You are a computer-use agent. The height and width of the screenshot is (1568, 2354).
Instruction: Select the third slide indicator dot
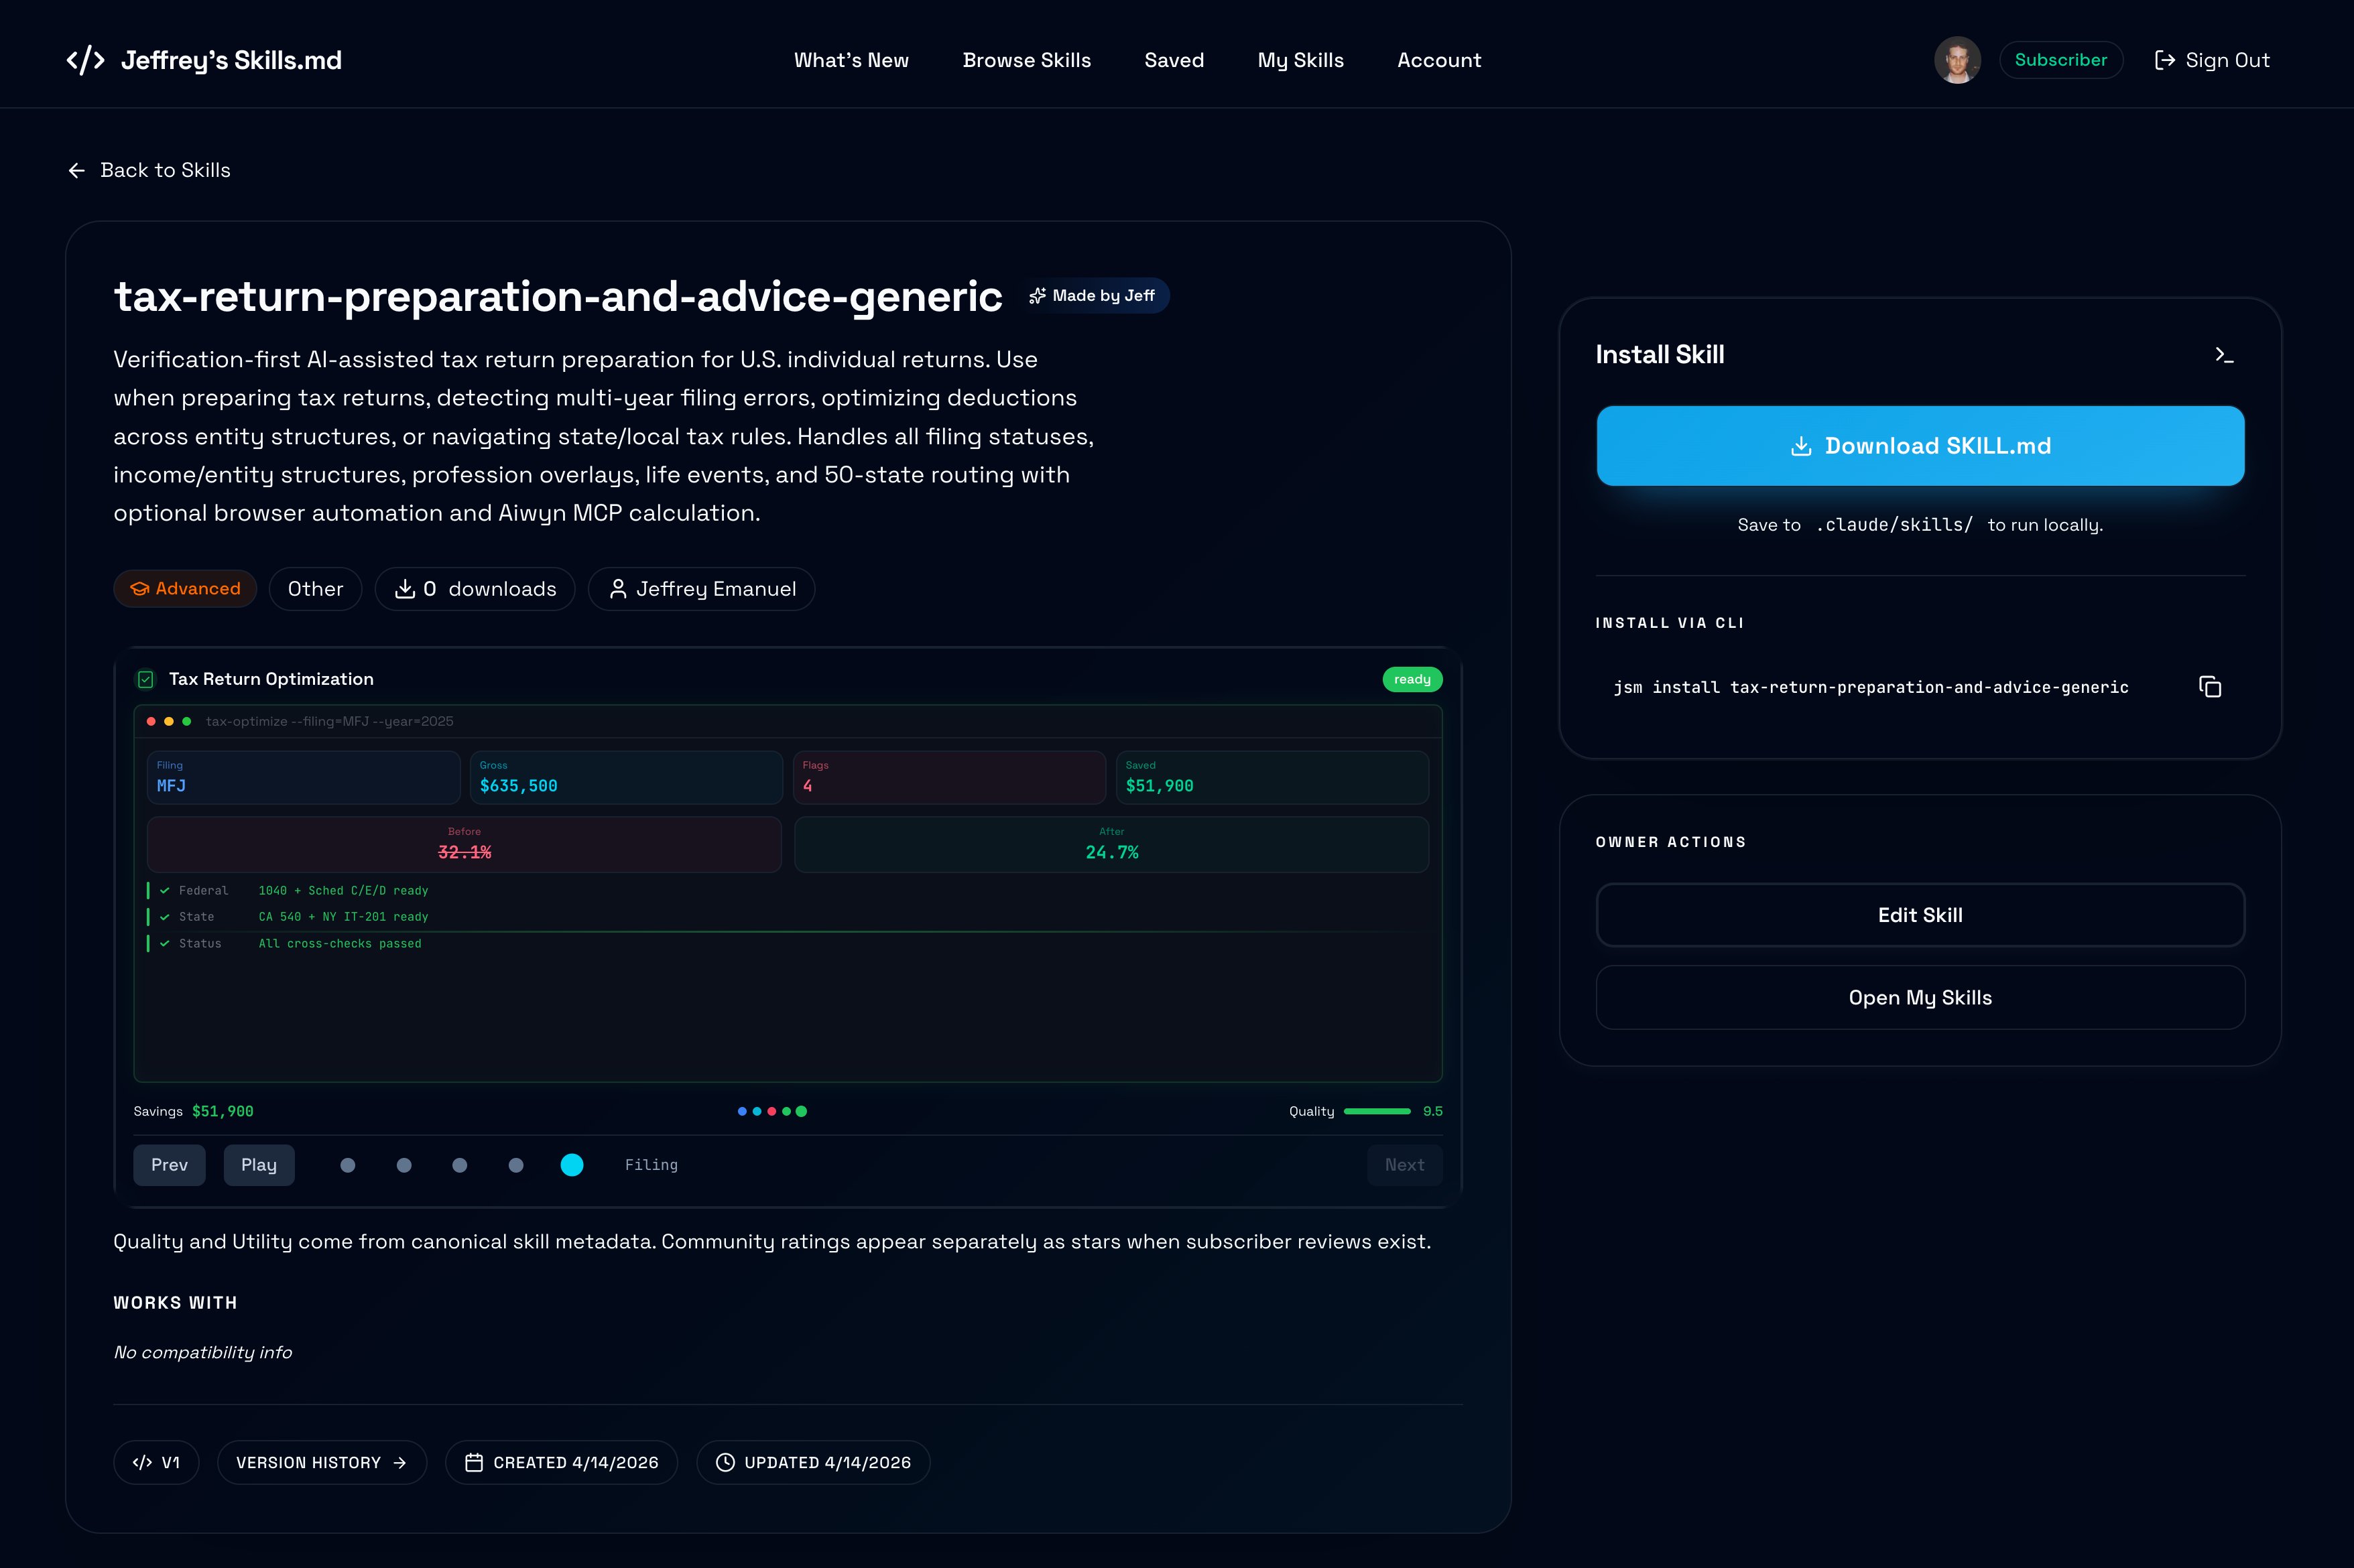coord(460,1165)
